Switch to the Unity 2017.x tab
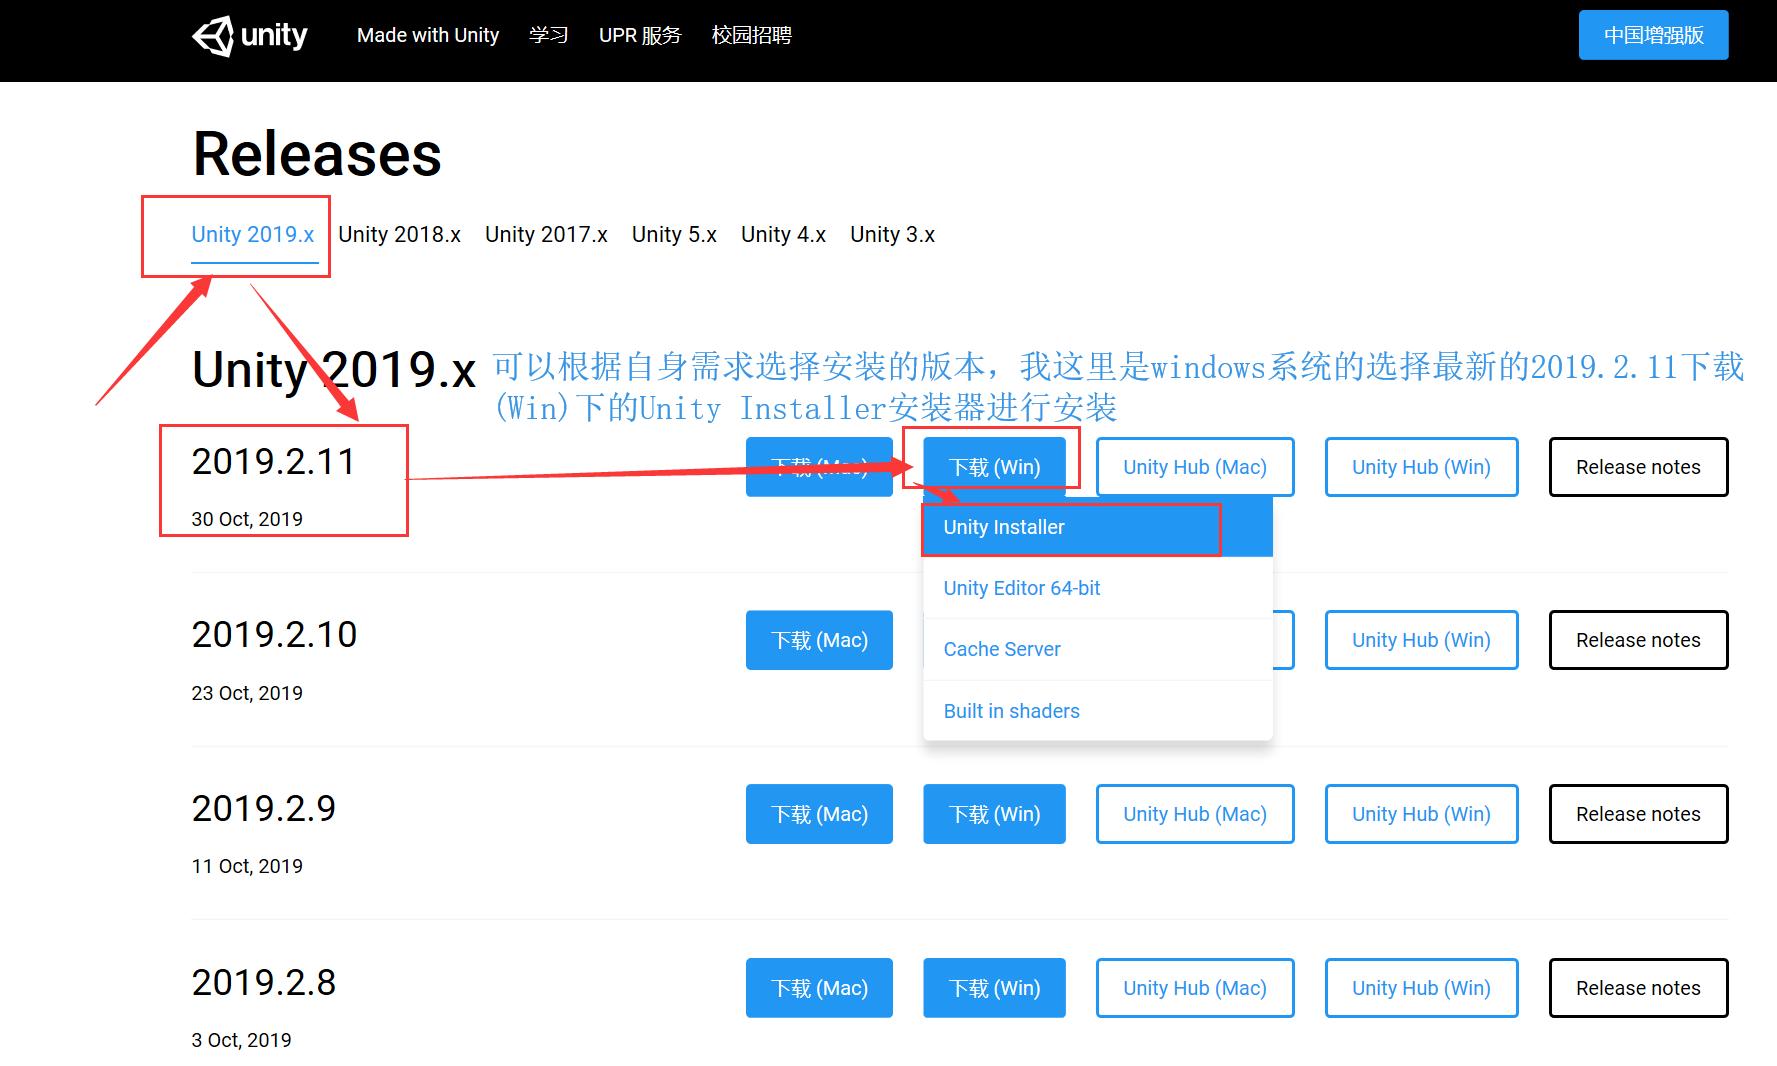 coord(546,234)
